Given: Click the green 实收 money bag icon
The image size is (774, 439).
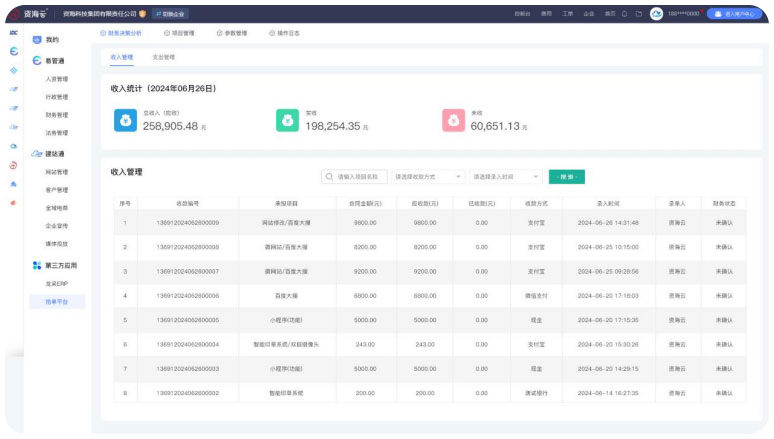Looking at the screenshot, I should pos(288,120).
